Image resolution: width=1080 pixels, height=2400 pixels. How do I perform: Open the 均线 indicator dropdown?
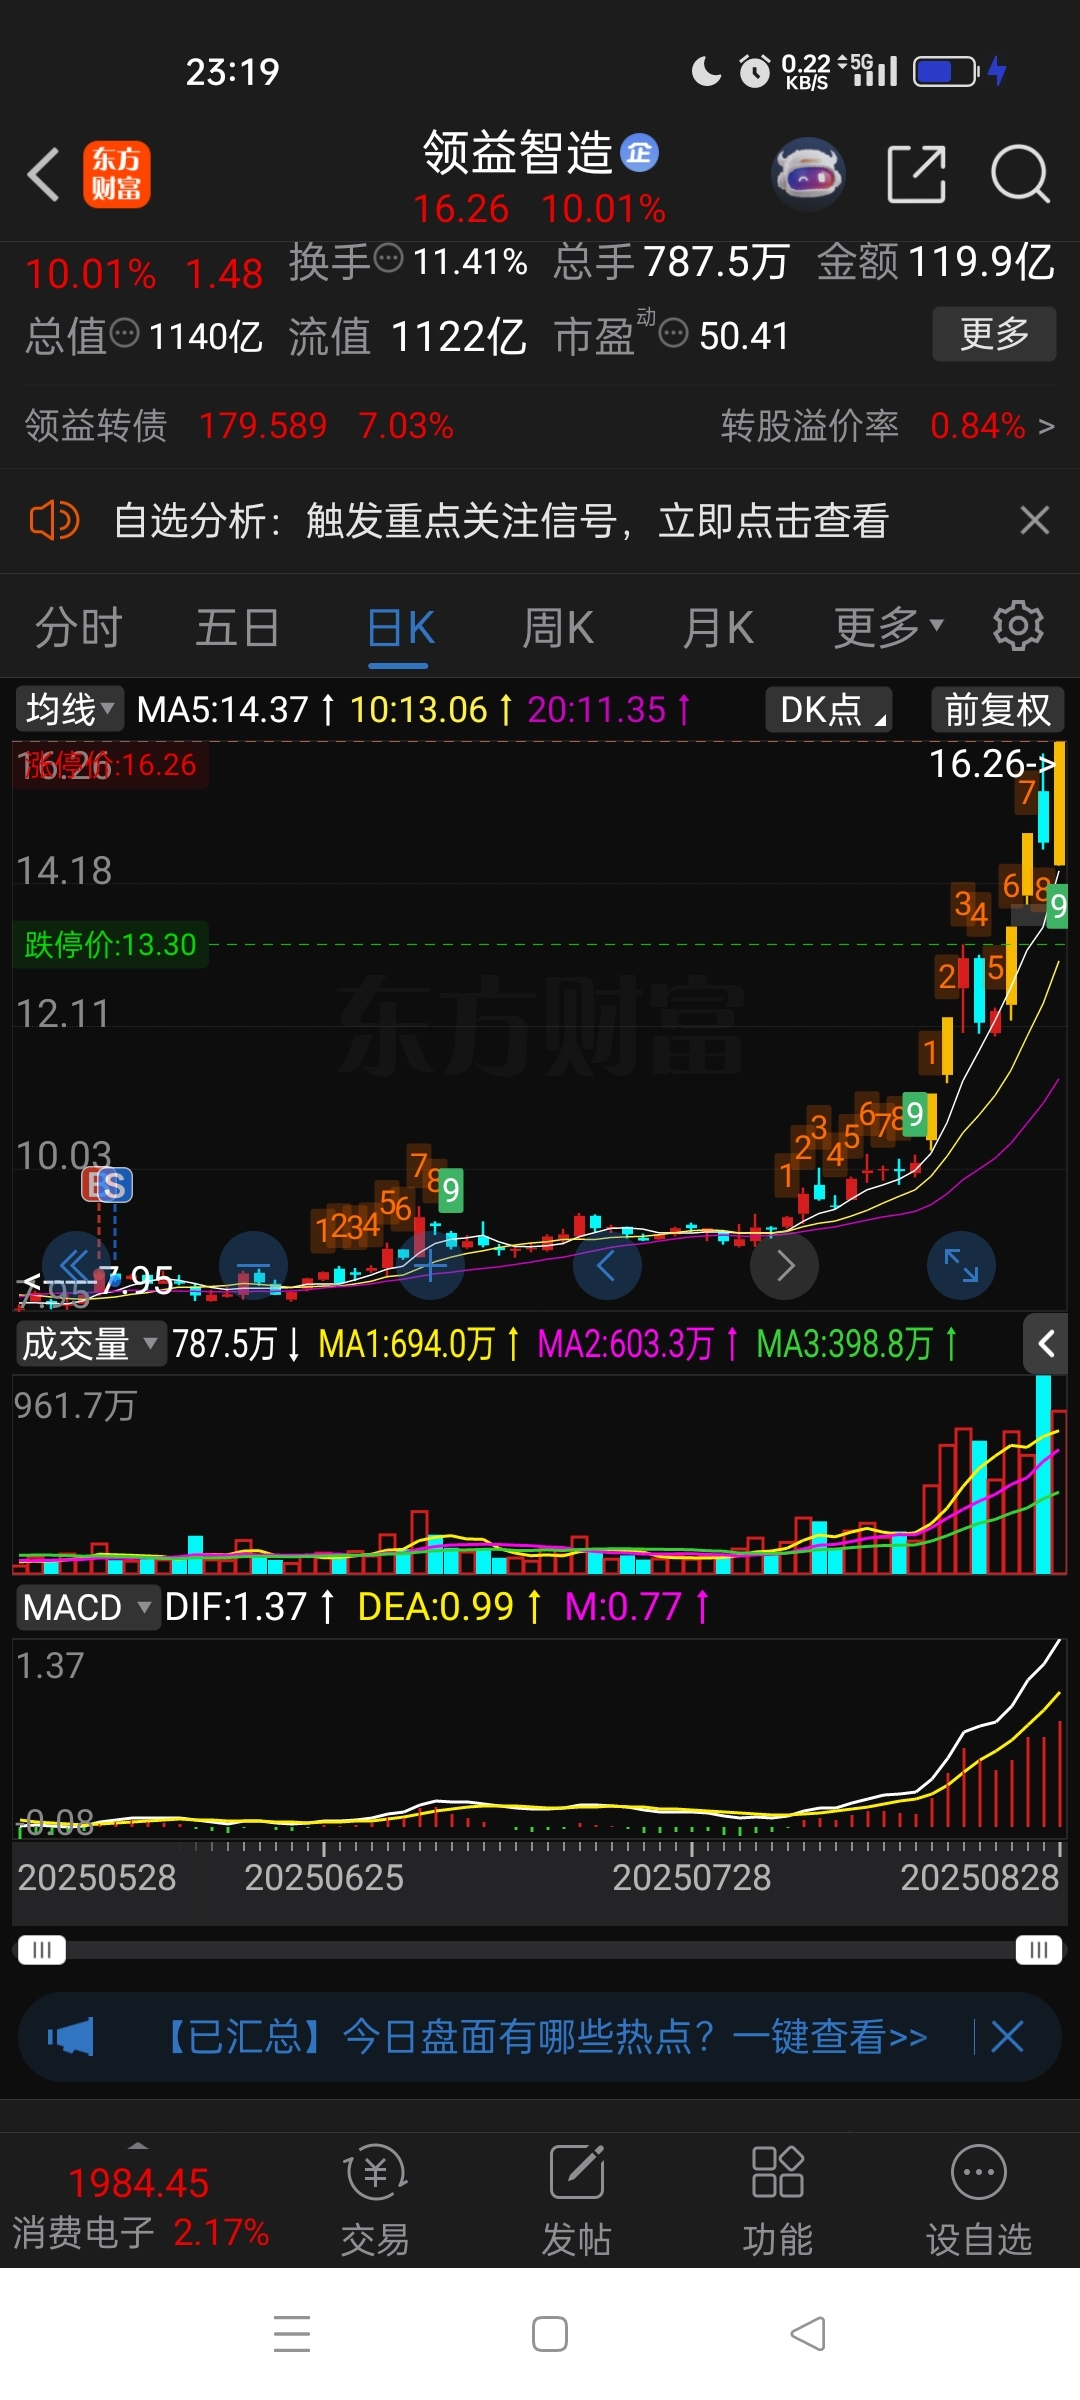click(70, 709)
